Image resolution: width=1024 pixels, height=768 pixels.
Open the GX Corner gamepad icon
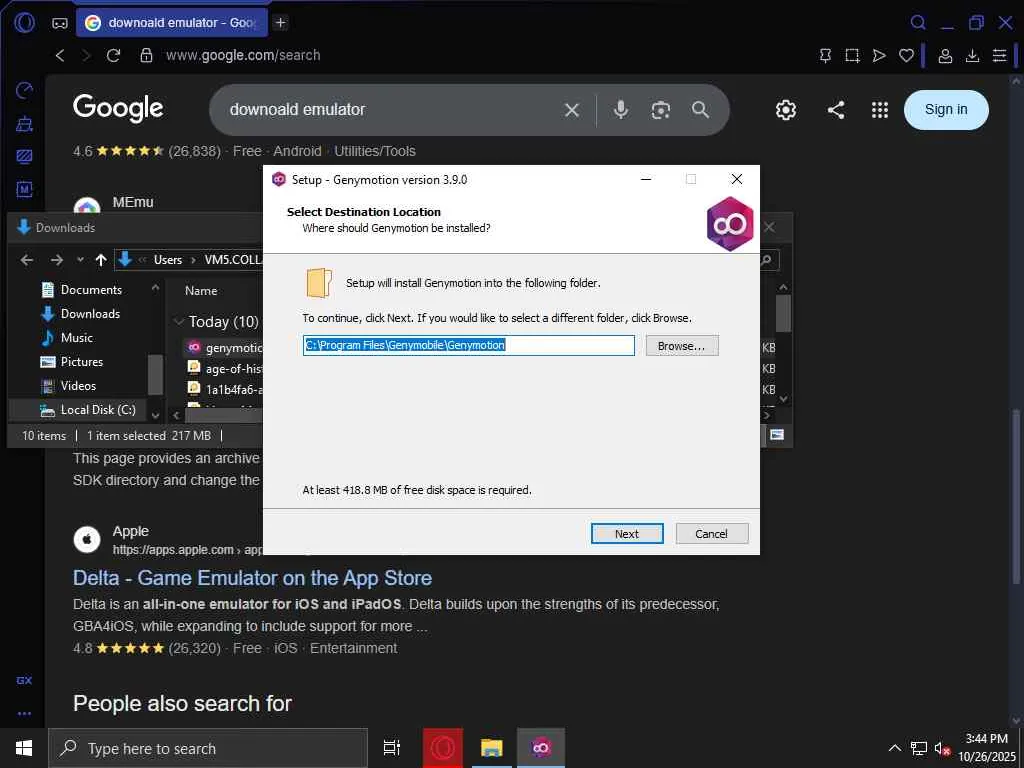click(x=59, y=23)
